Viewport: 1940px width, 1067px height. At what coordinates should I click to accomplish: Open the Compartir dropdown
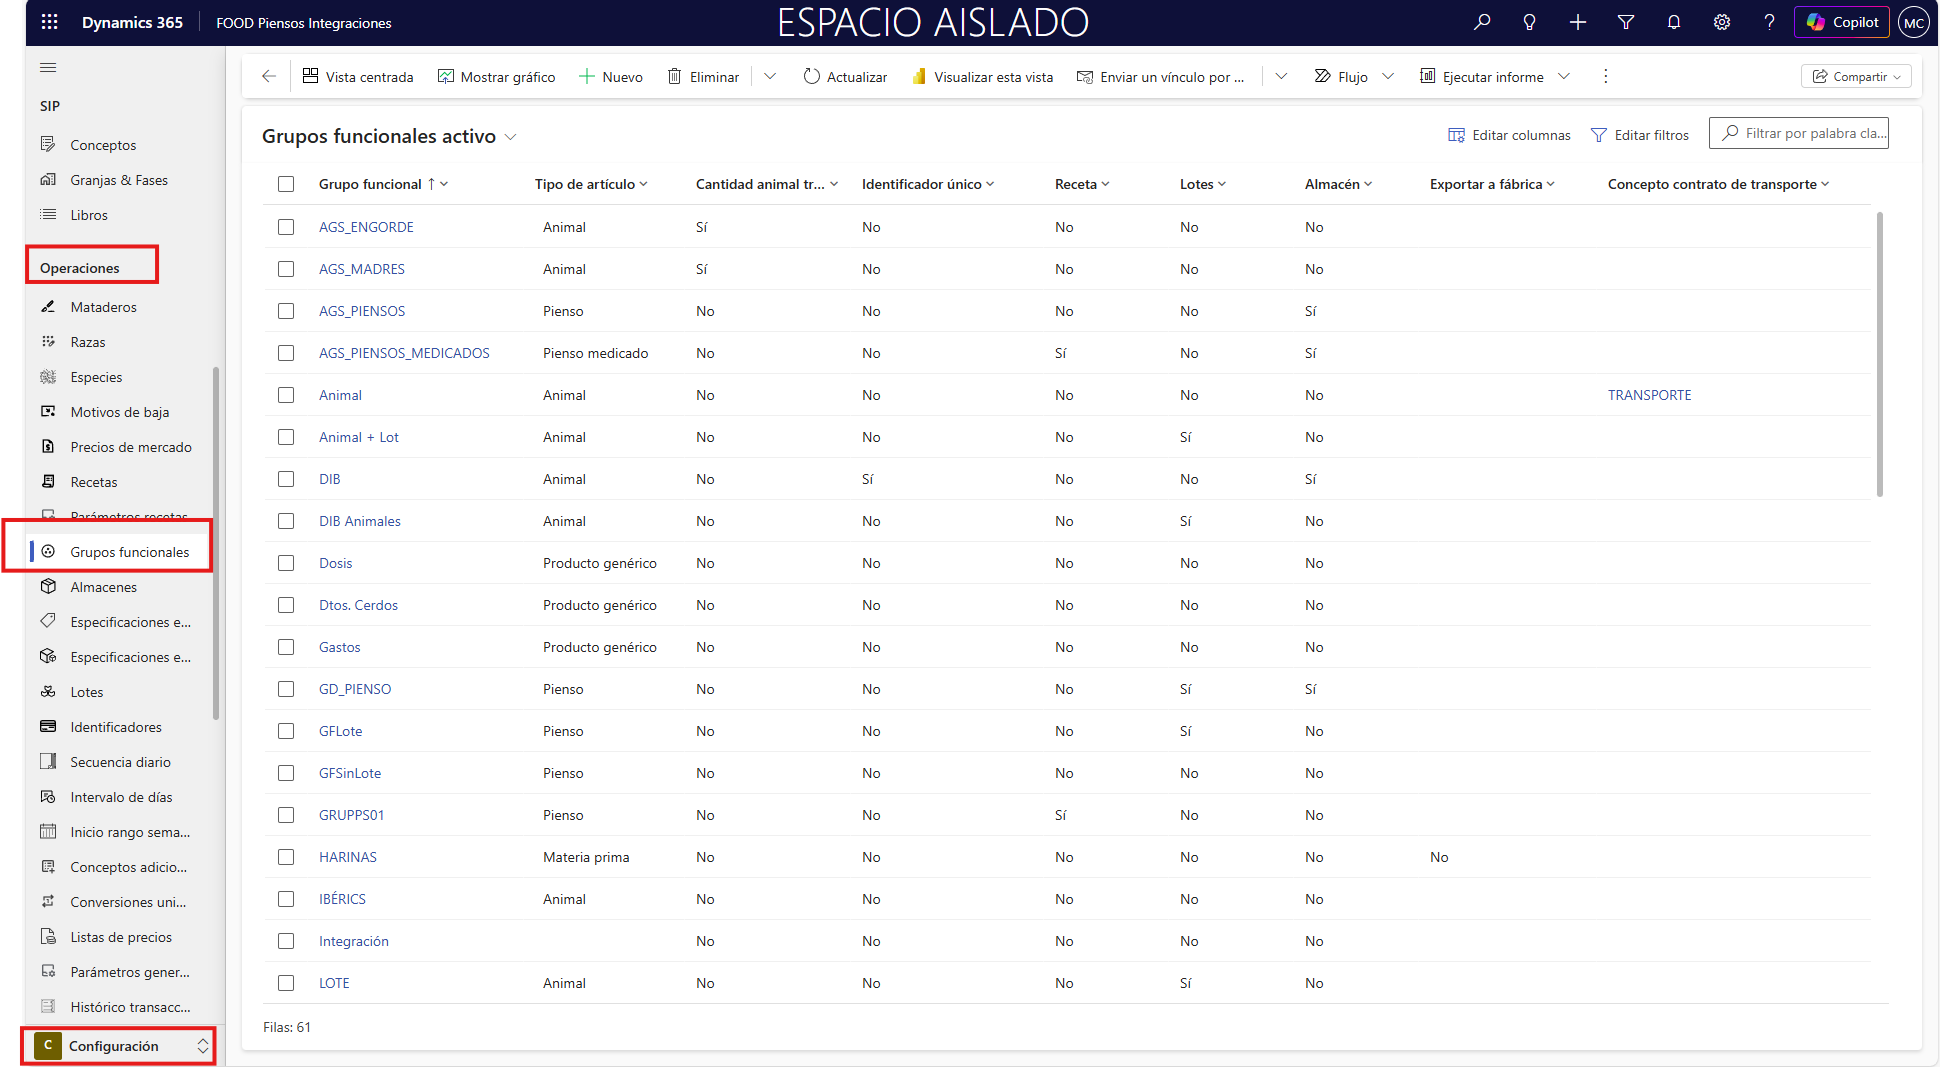1856,77
